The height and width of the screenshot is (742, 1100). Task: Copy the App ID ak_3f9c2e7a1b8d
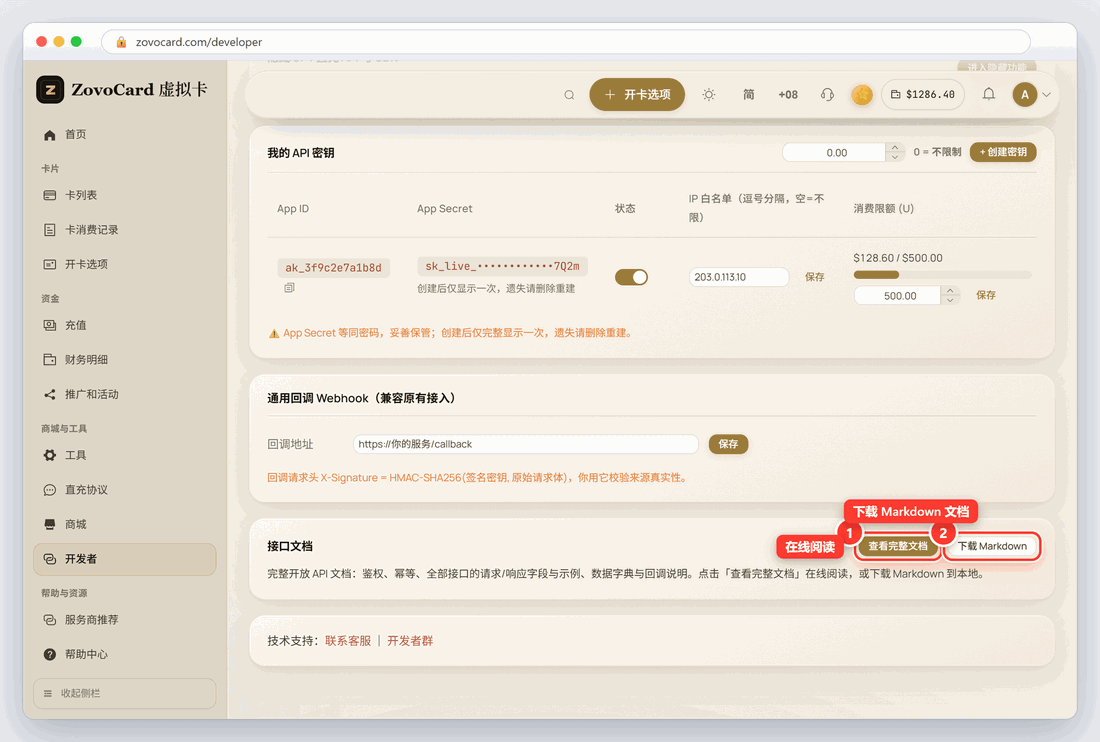tap(289, 288)
